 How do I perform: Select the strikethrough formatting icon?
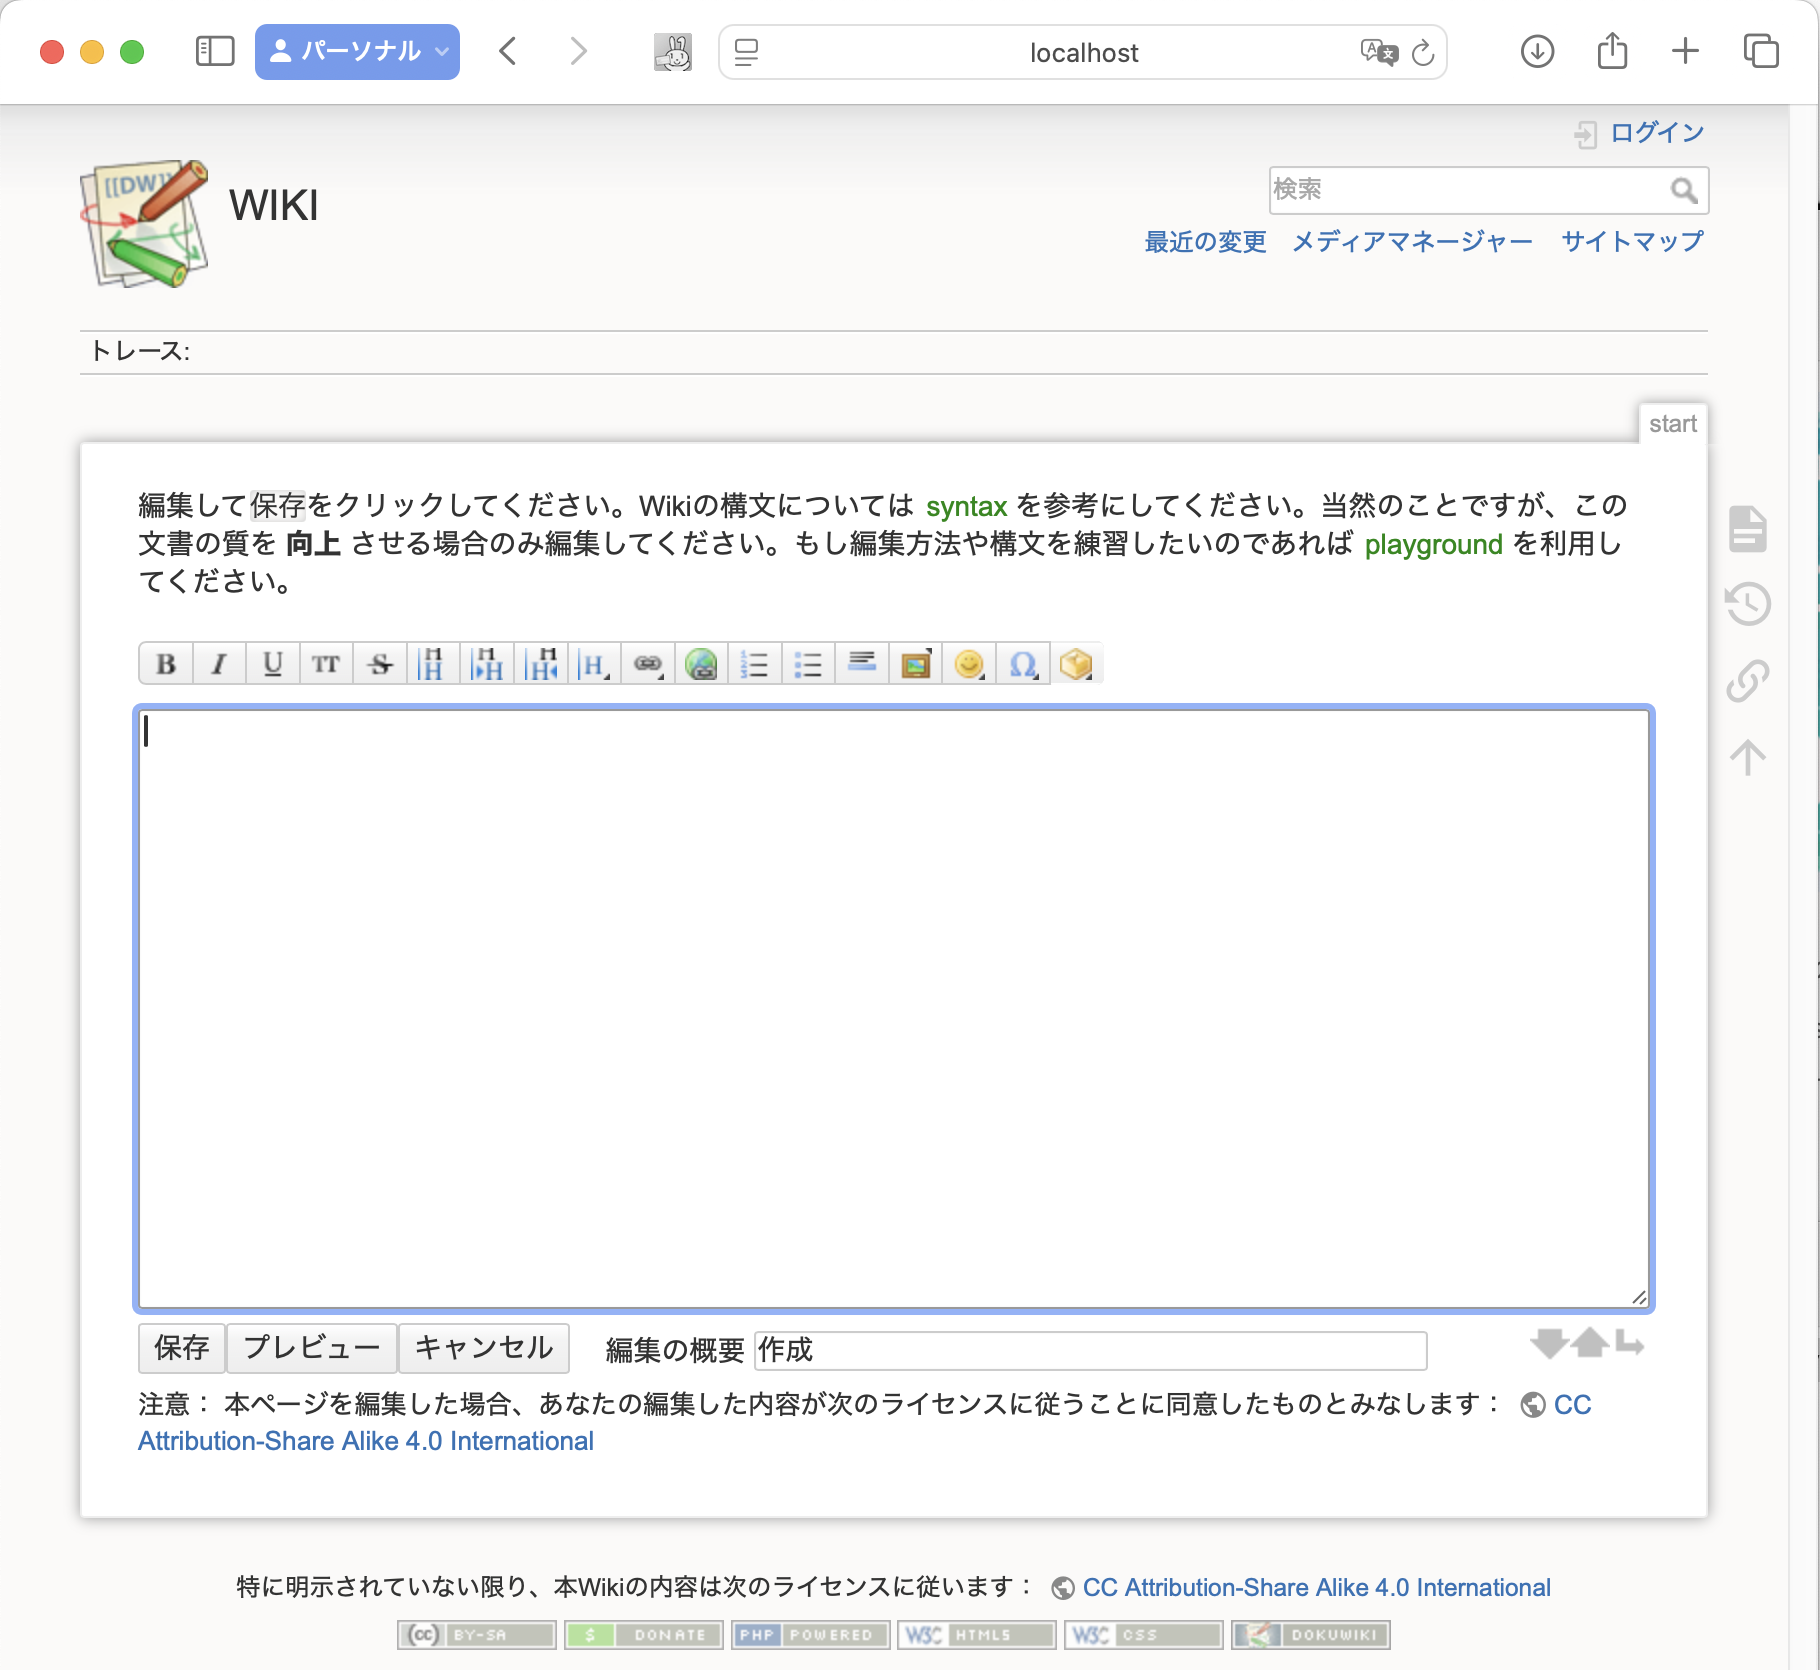[x=380, y=663]
